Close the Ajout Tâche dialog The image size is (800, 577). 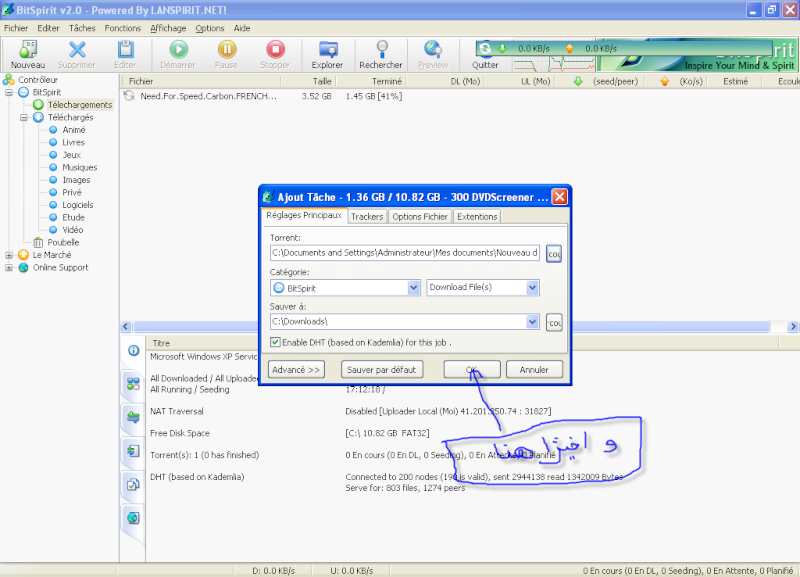(560, 197)
